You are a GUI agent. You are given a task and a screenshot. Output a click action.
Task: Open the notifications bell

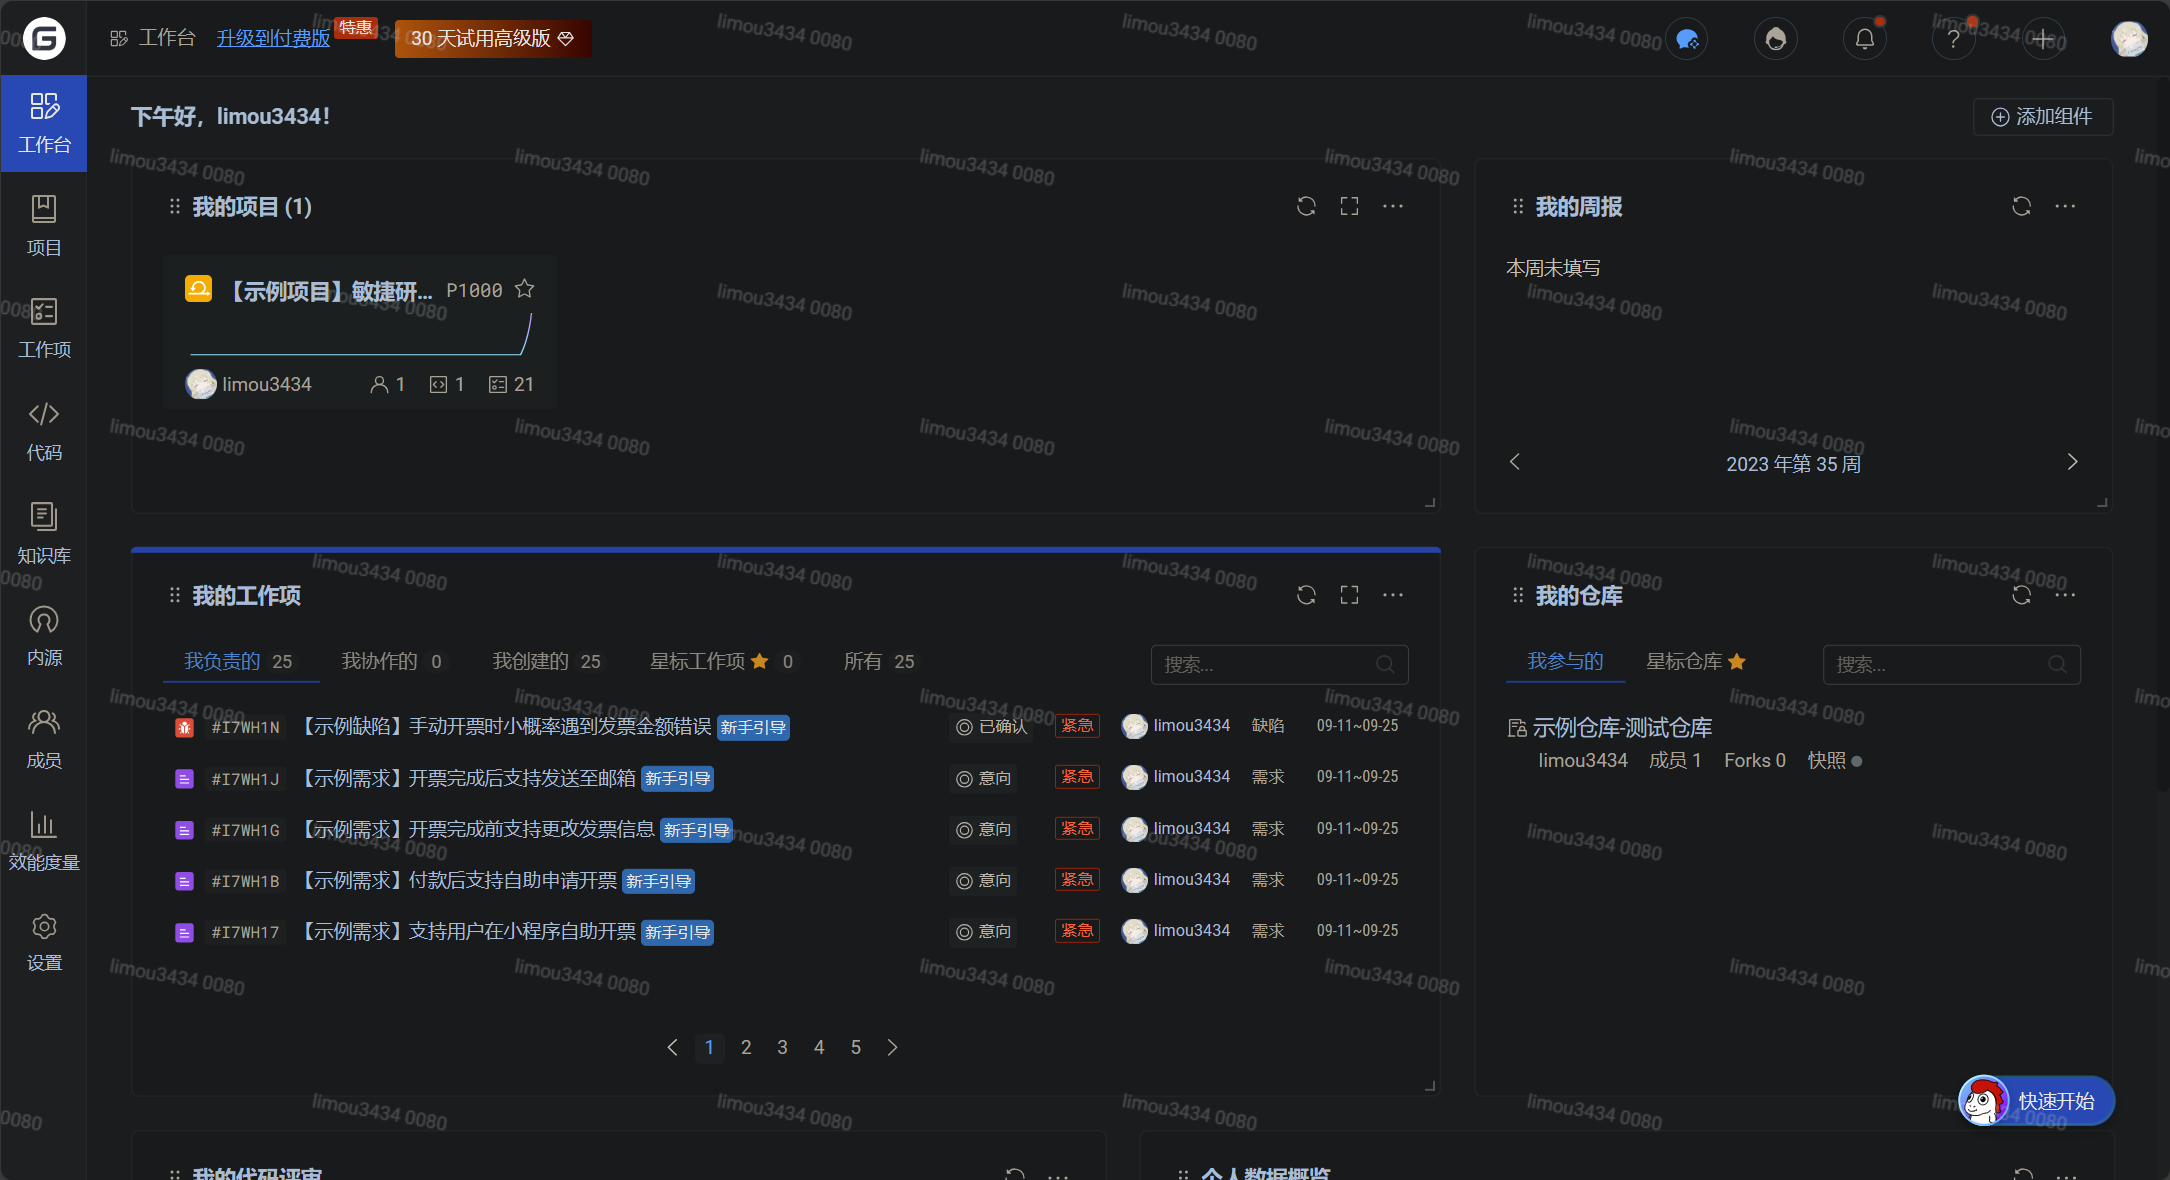click(1864, 39)
